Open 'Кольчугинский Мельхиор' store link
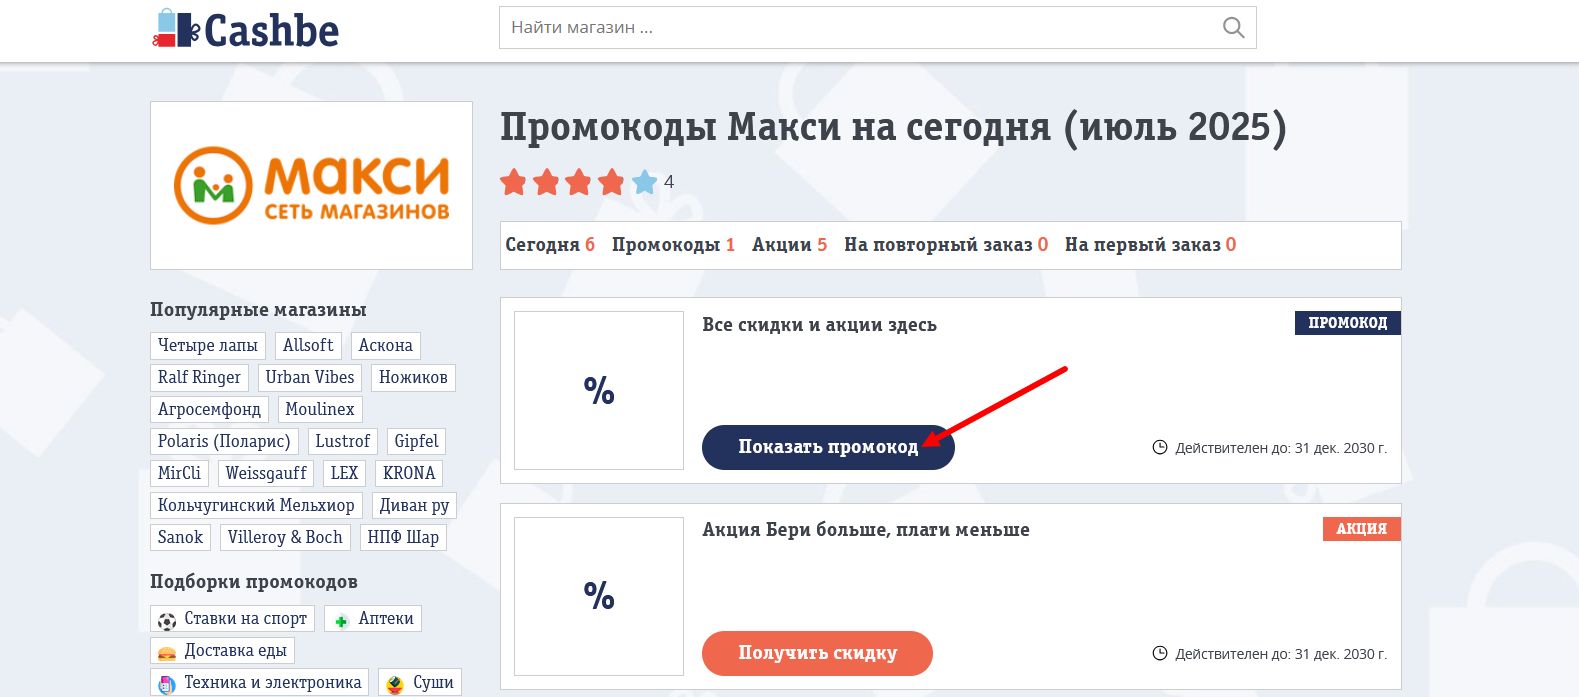 point(256,505)
